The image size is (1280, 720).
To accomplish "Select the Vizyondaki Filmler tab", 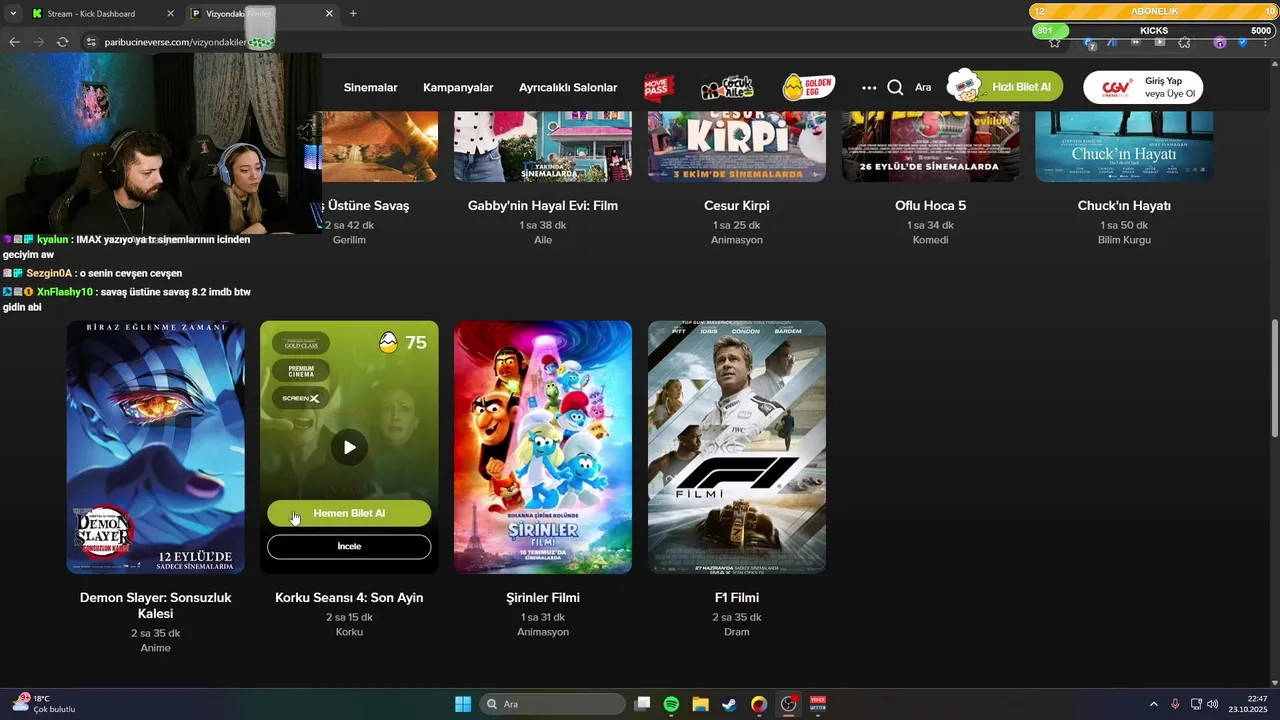I will [x=260, y=13].
